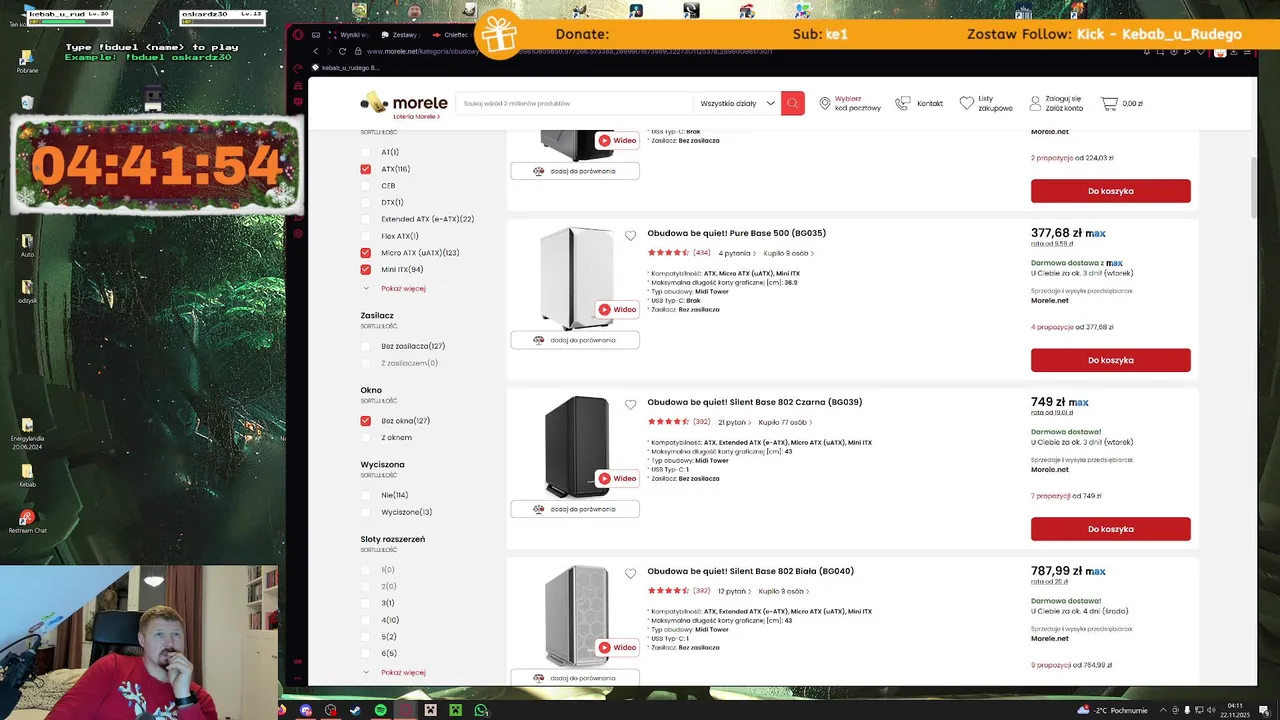The image size is (1280, 720).
Task: Open Discord from the taskbar
Action: point(305,710)
